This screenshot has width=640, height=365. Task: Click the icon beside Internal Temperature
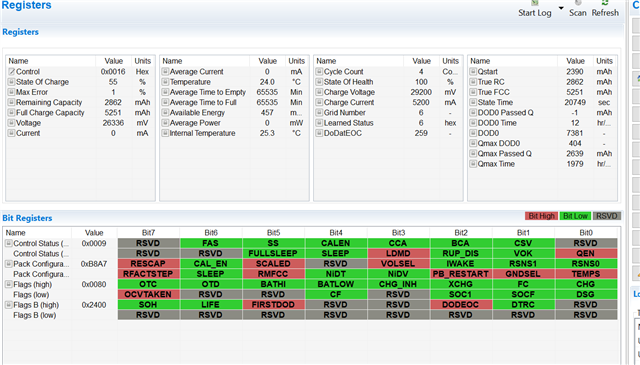tap(165, 133)
